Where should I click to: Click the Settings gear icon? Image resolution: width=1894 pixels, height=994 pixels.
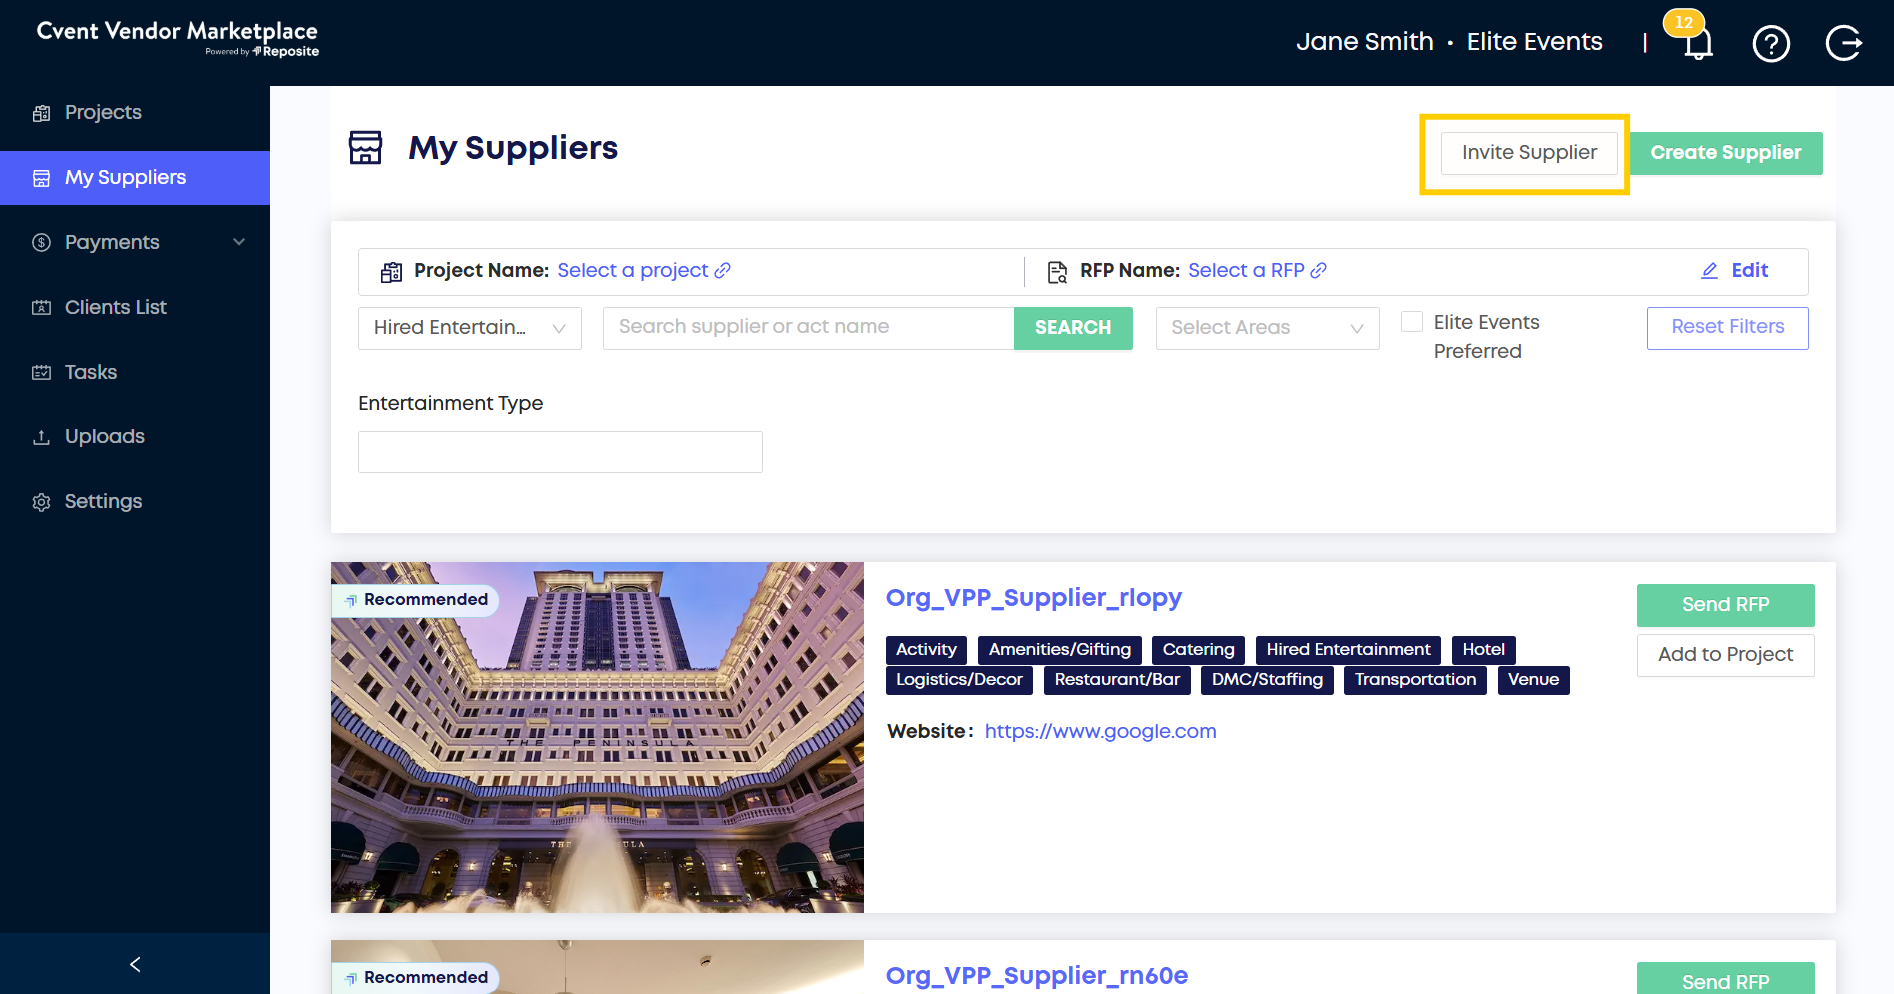(41, 502)
